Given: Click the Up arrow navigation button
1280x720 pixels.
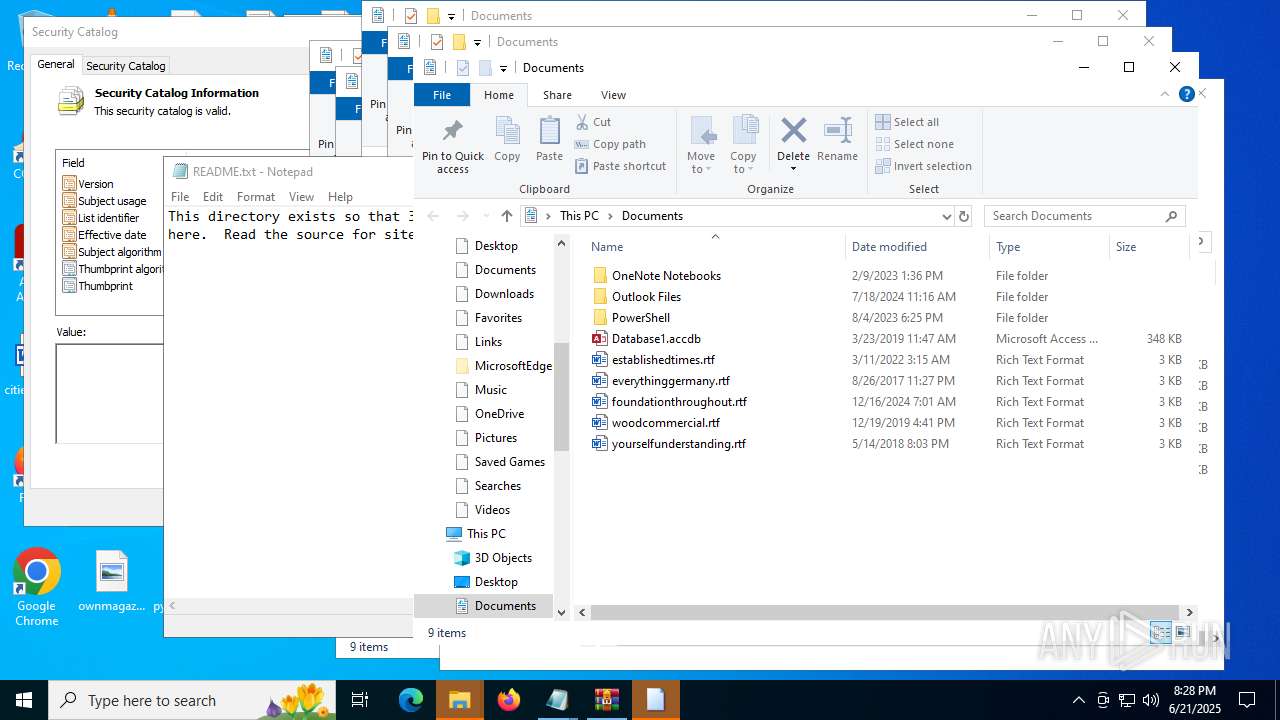Looking at the screenshot, I should coord(507,216).
